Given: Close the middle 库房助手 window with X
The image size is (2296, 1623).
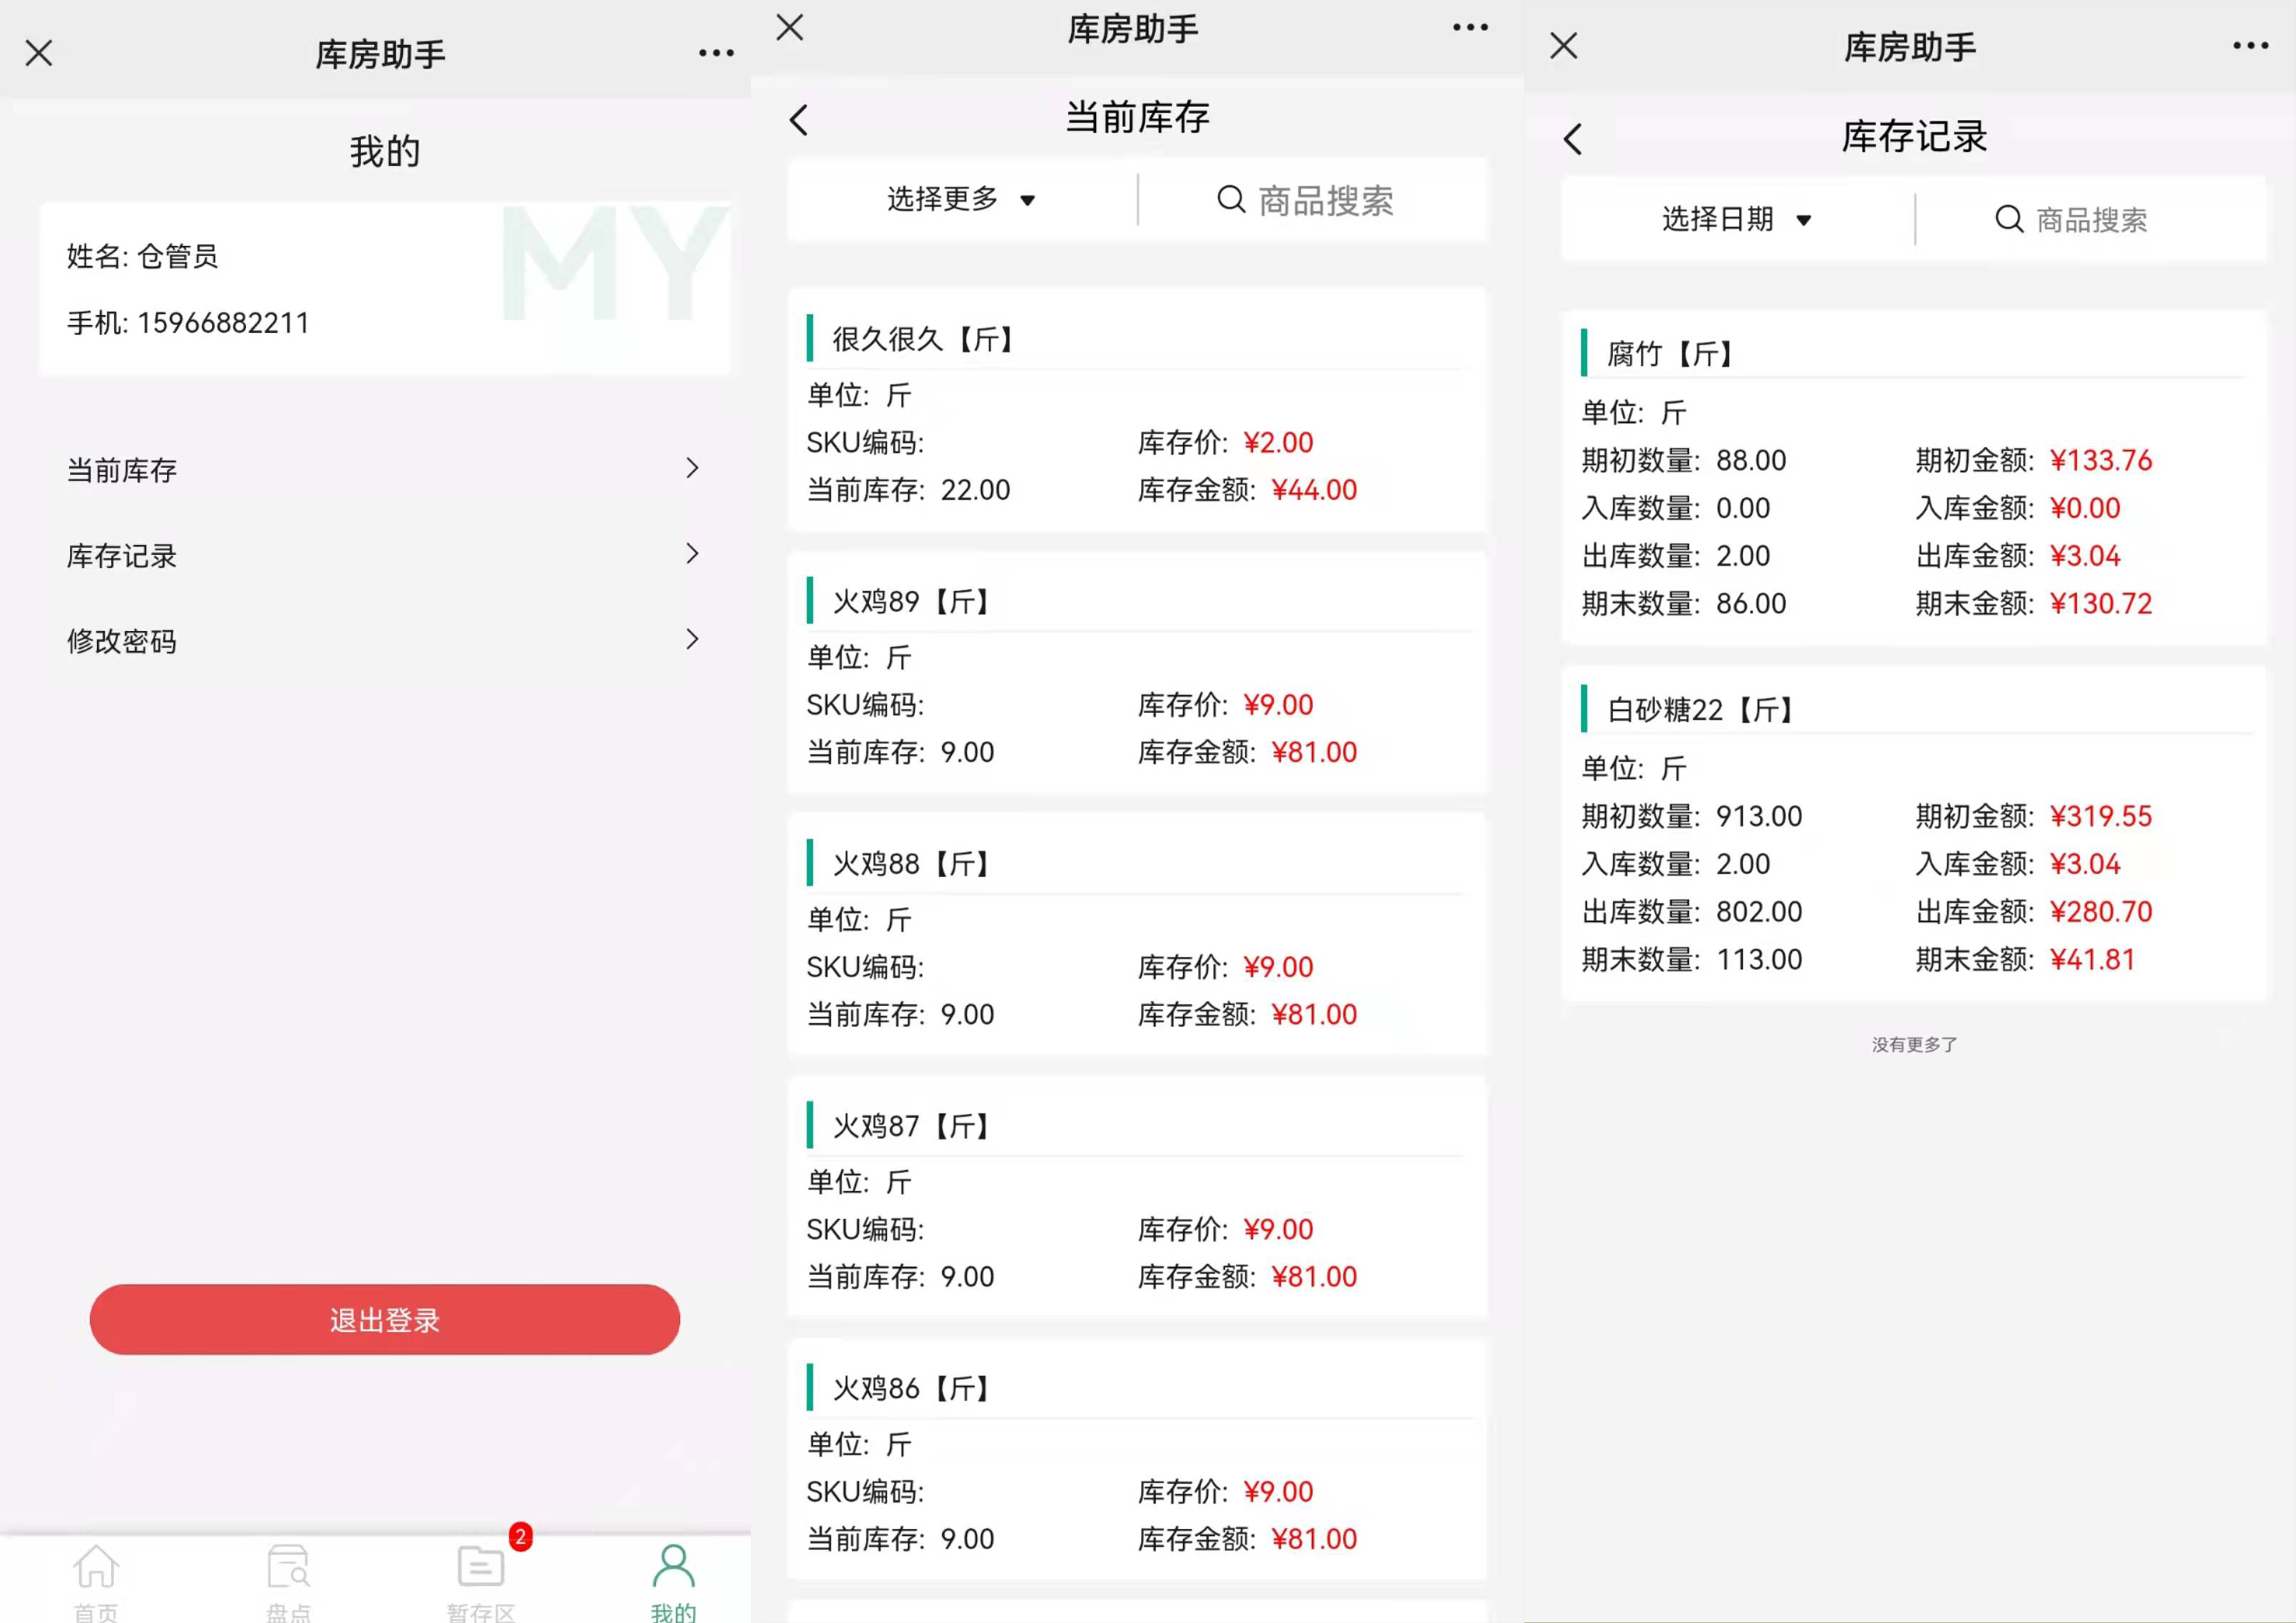Looking at the screenshot, I should [x=790, y=28].
